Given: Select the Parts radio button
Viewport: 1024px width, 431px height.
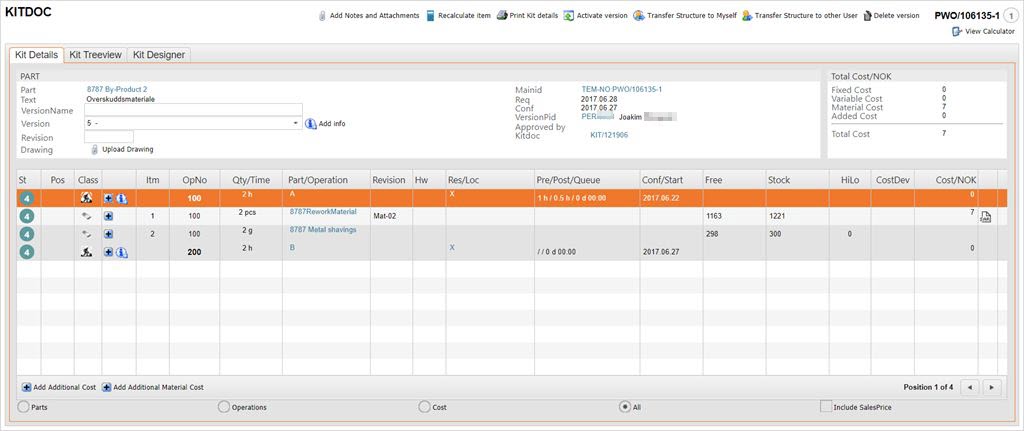Looking at the screenshot, I should [x=23, y=407].
